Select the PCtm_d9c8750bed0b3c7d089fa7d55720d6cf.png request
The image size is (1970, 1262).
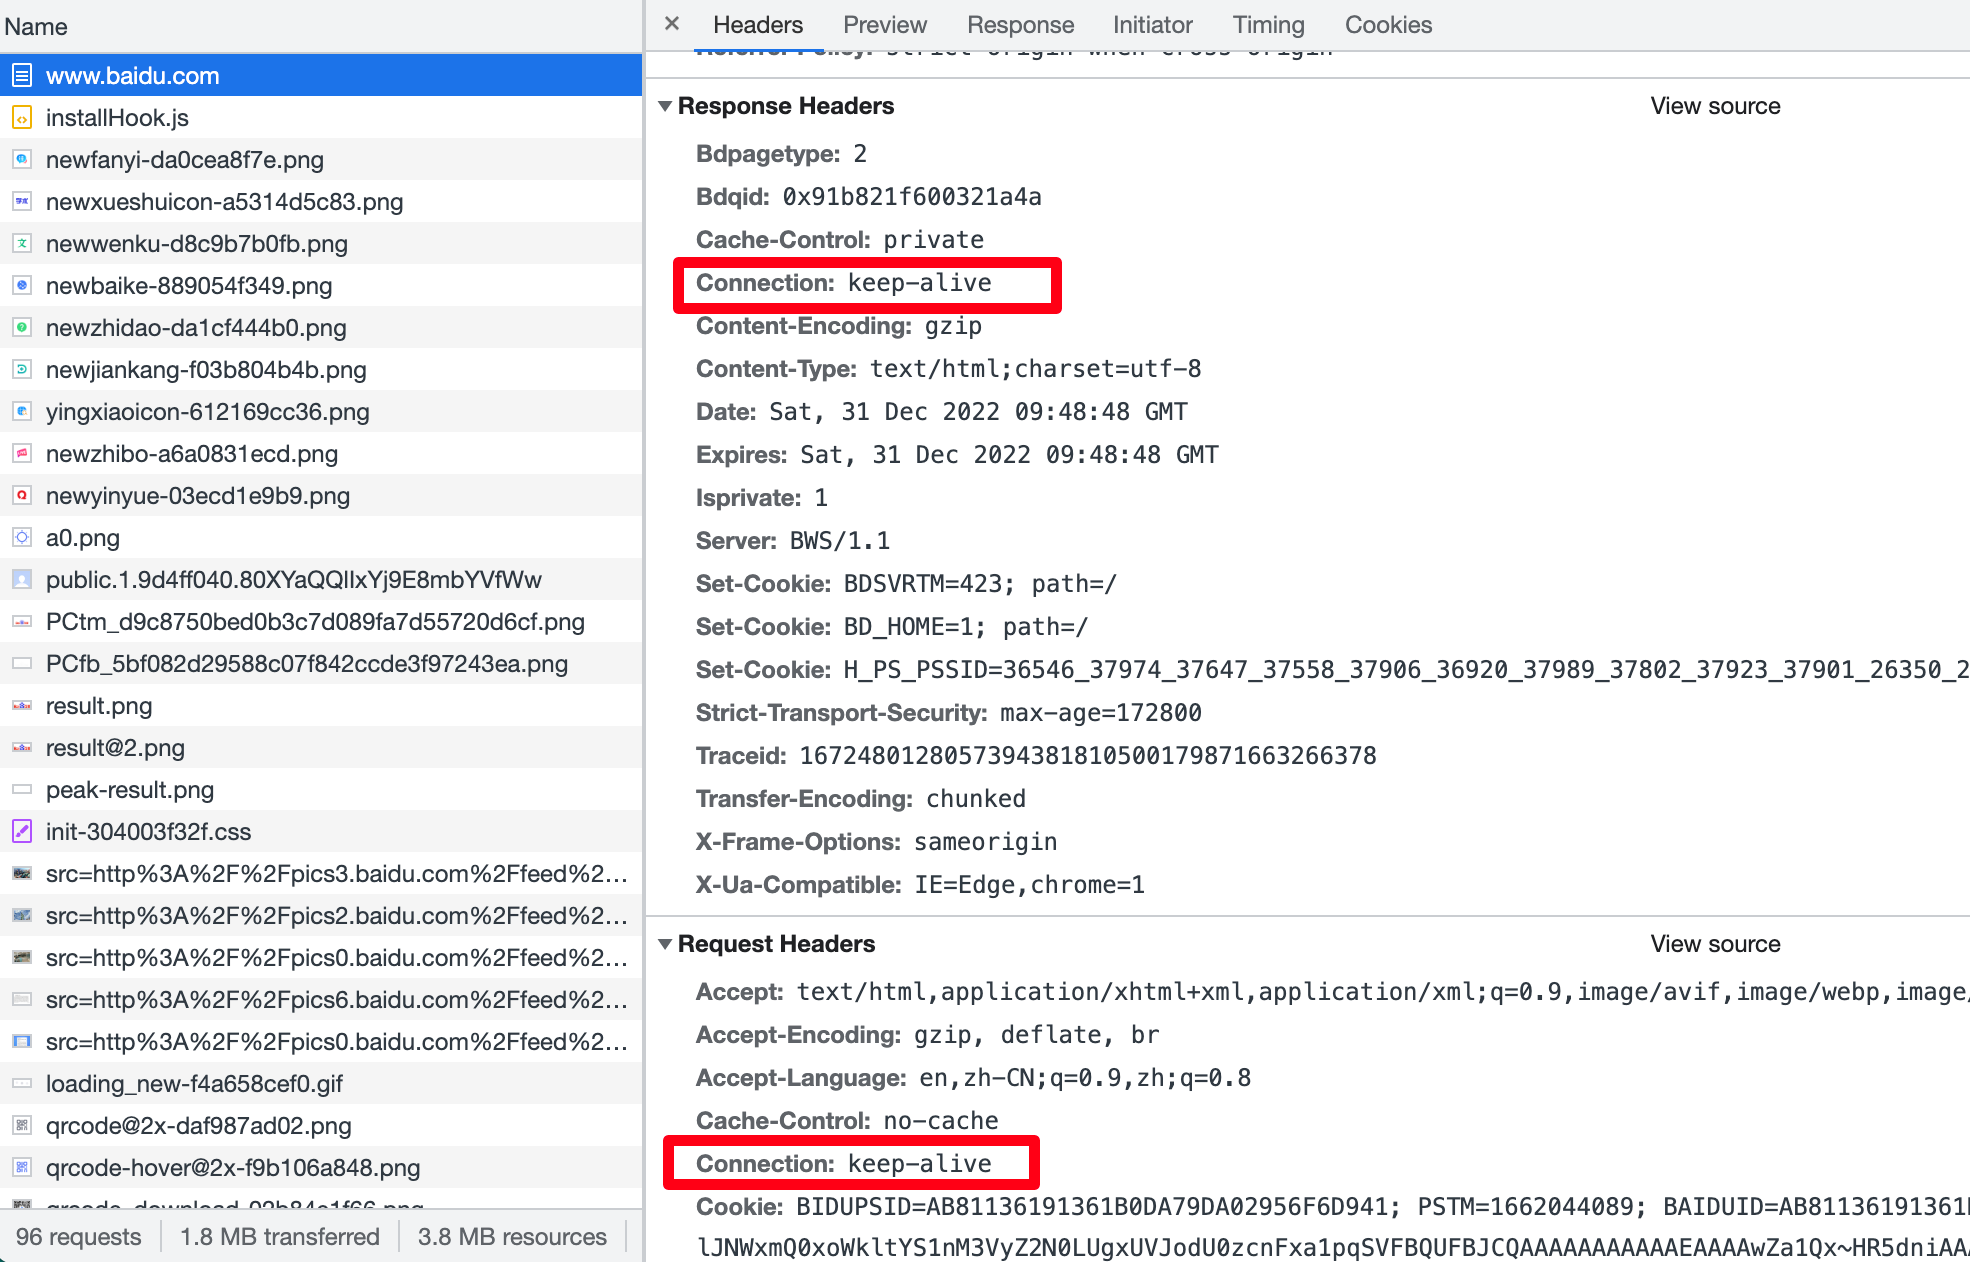[x=321, y=622]
